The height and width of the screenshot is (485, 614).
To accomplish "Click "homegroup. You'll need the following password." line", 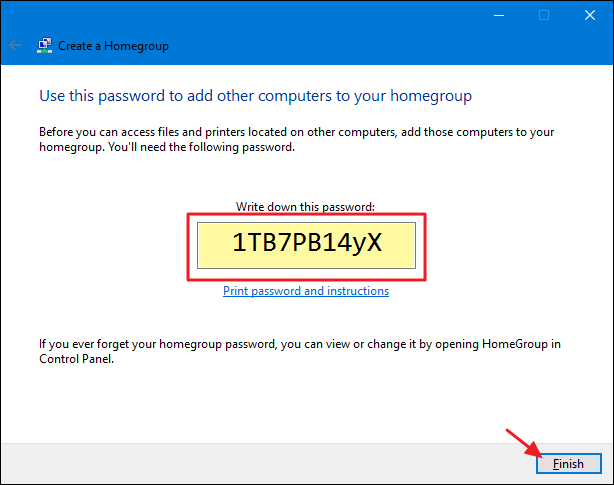I will [x=167, y=147].
